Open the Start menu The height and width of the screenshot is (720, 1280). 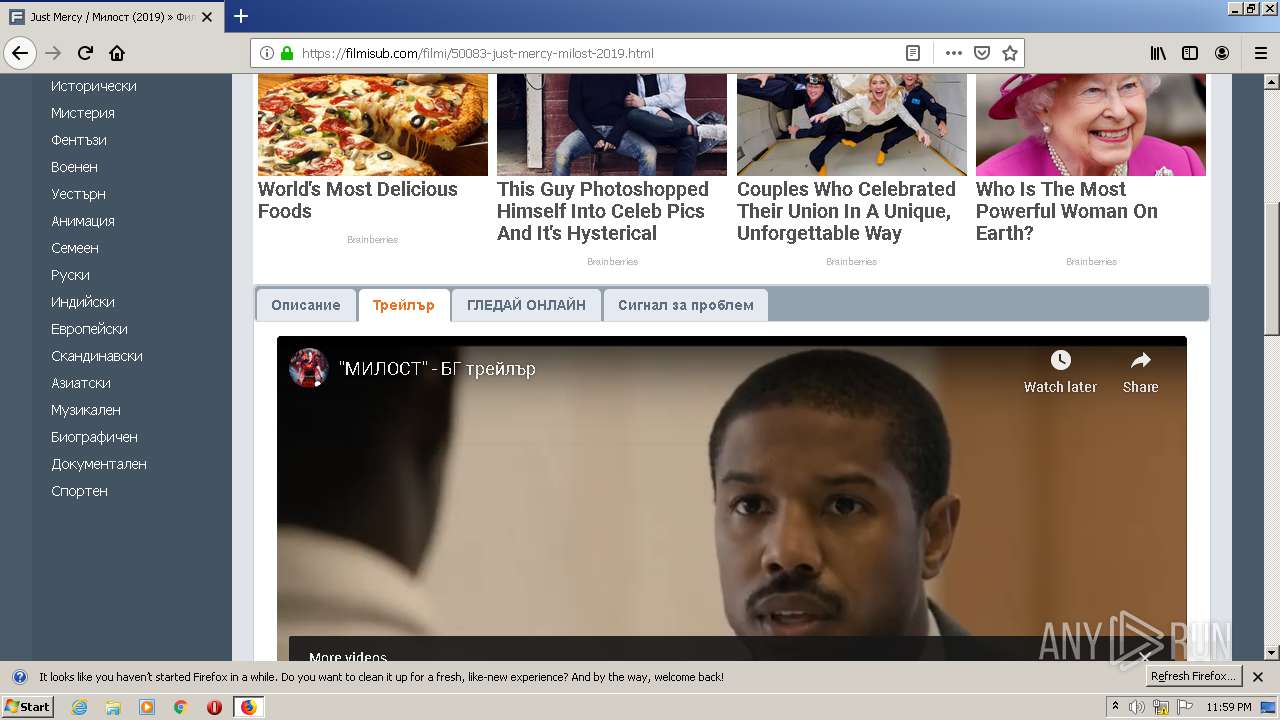(27, 707)
